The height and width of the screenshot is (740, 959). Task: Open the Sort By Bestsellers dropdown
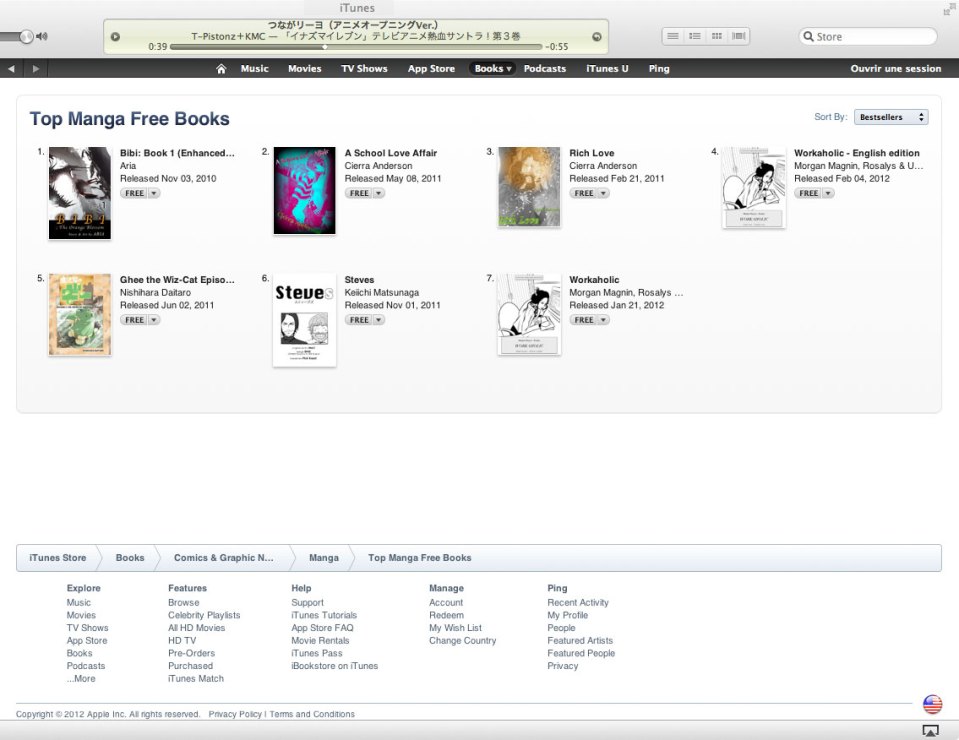[889, 115]
